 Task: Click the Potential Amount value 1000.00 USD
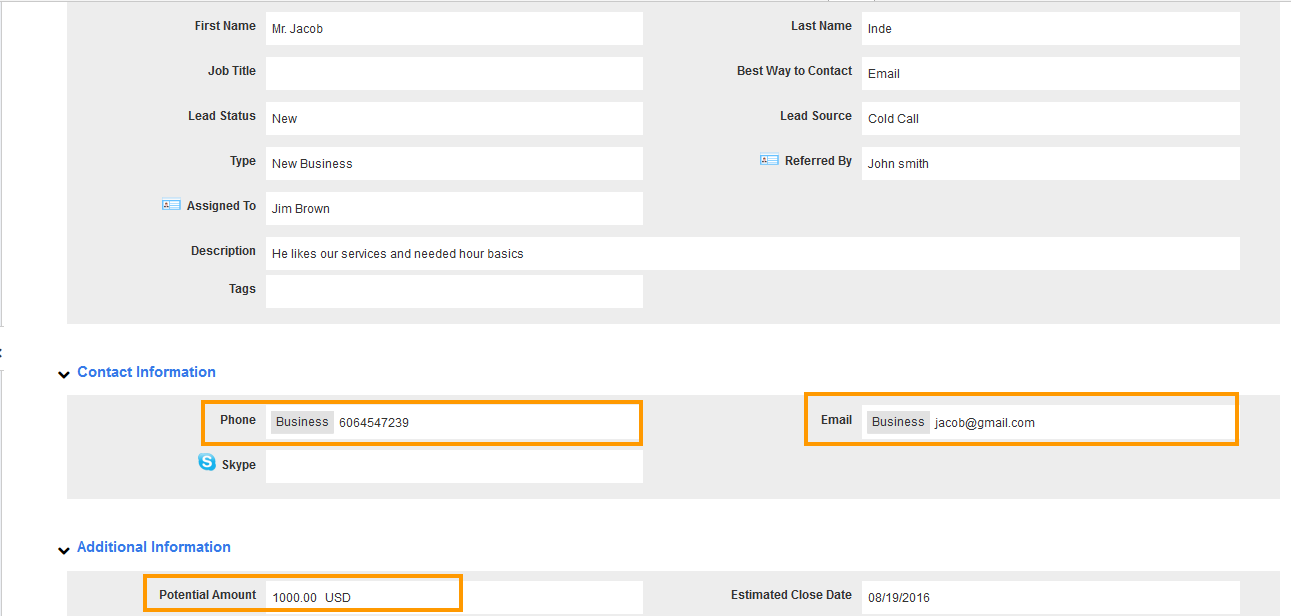(x=312, y=598)
